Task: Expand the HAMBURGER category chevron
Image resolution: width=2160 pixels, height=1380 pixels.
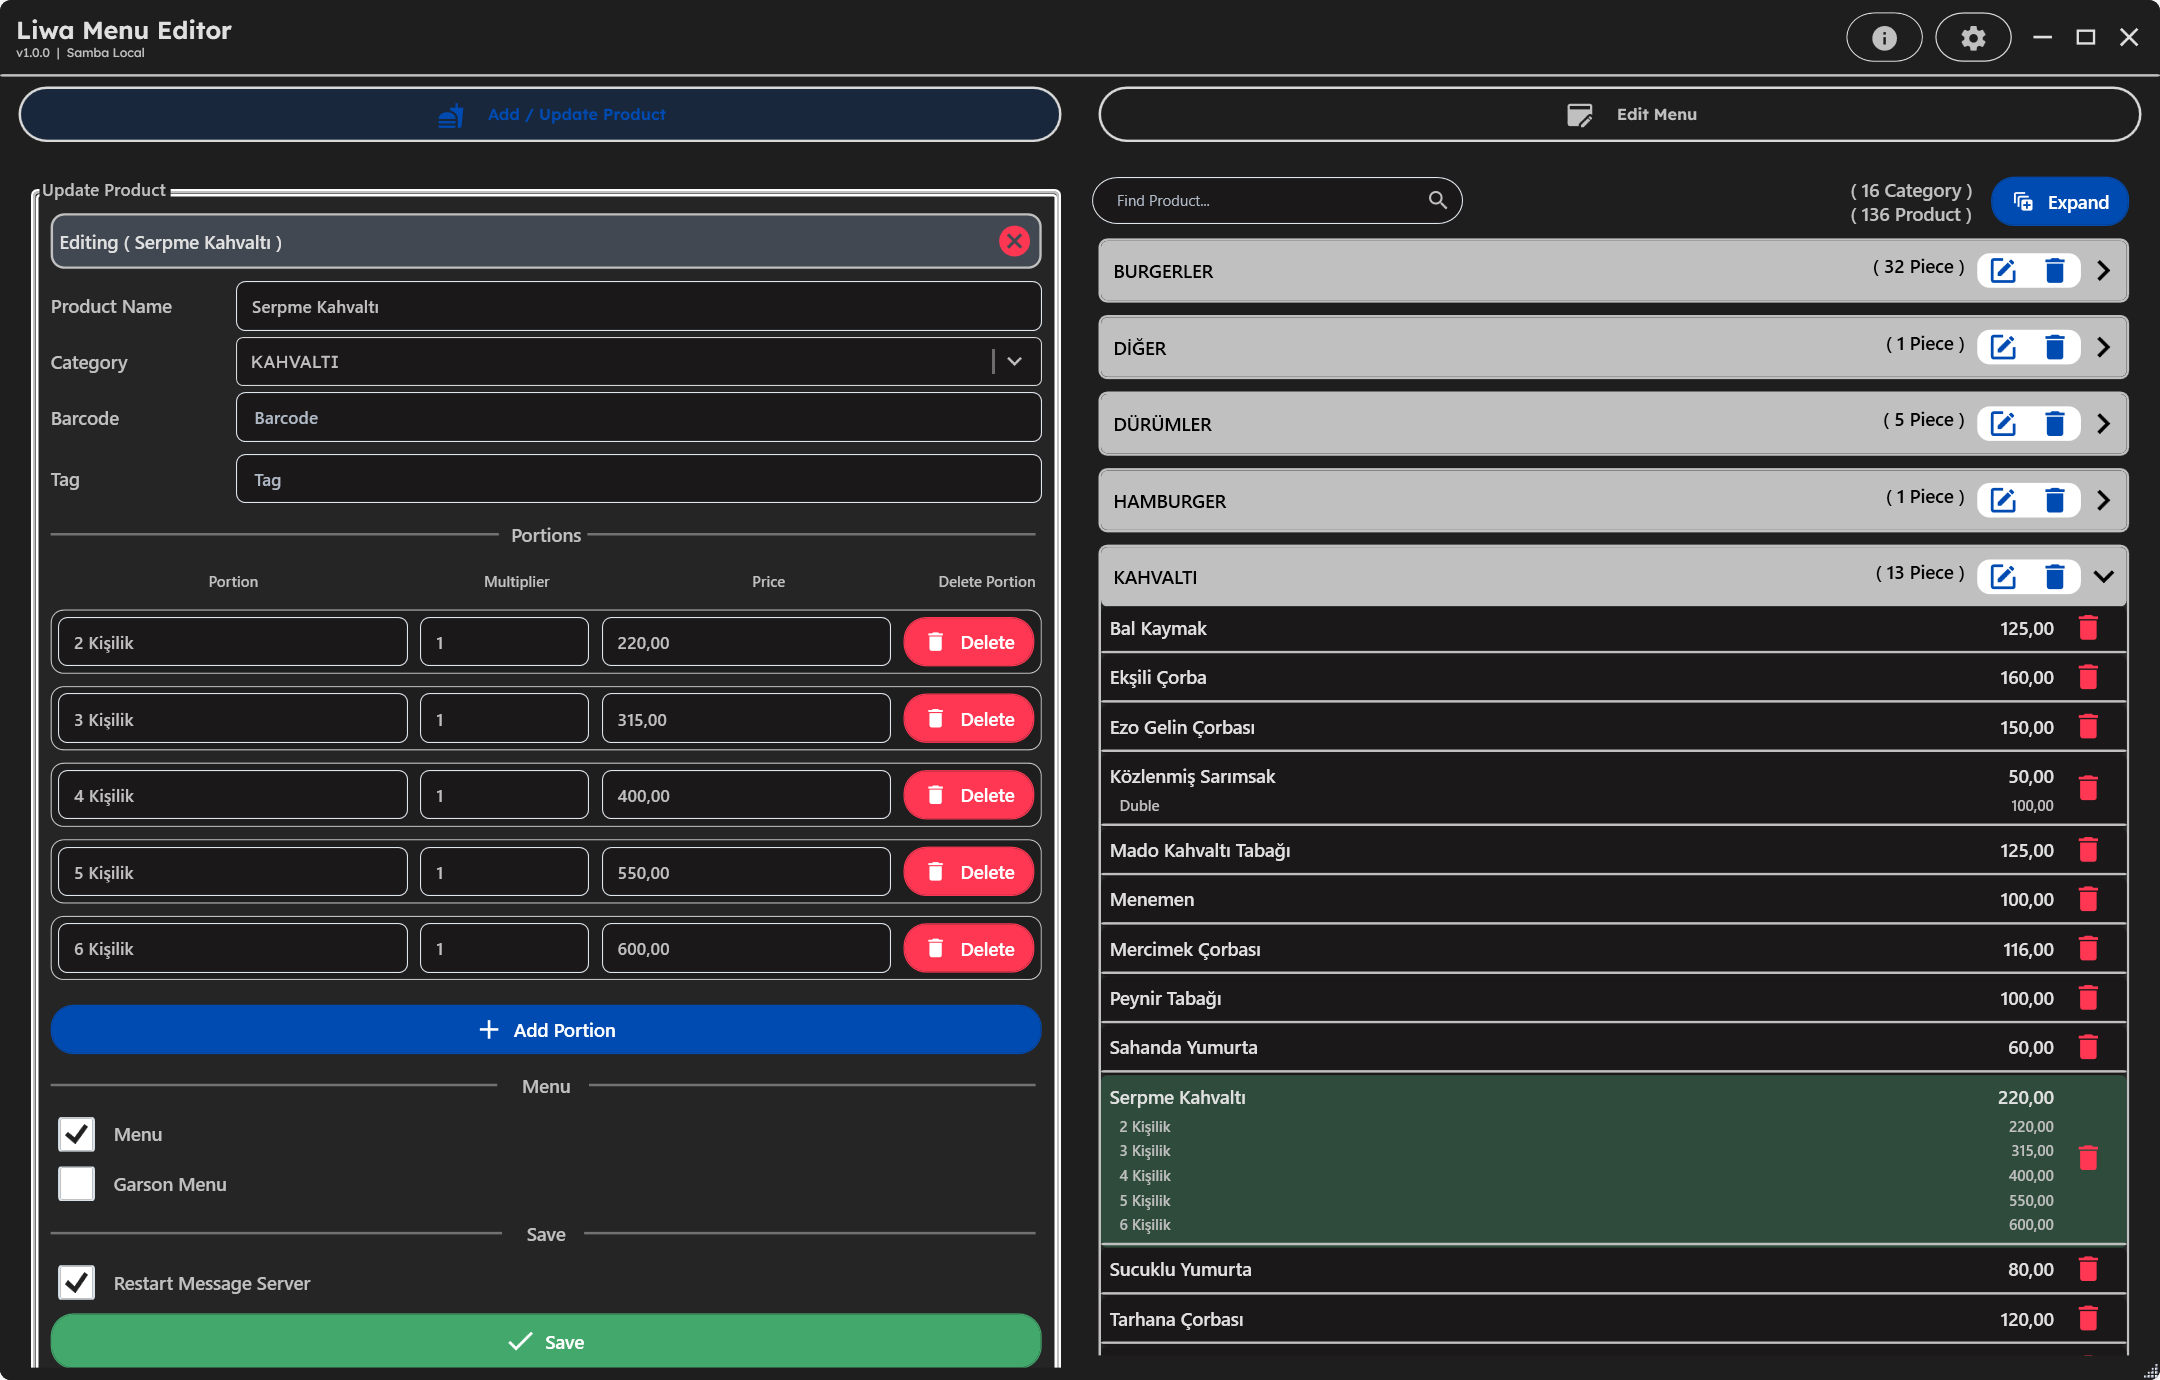Action: pyautogui.click(x=2103, y=500)
